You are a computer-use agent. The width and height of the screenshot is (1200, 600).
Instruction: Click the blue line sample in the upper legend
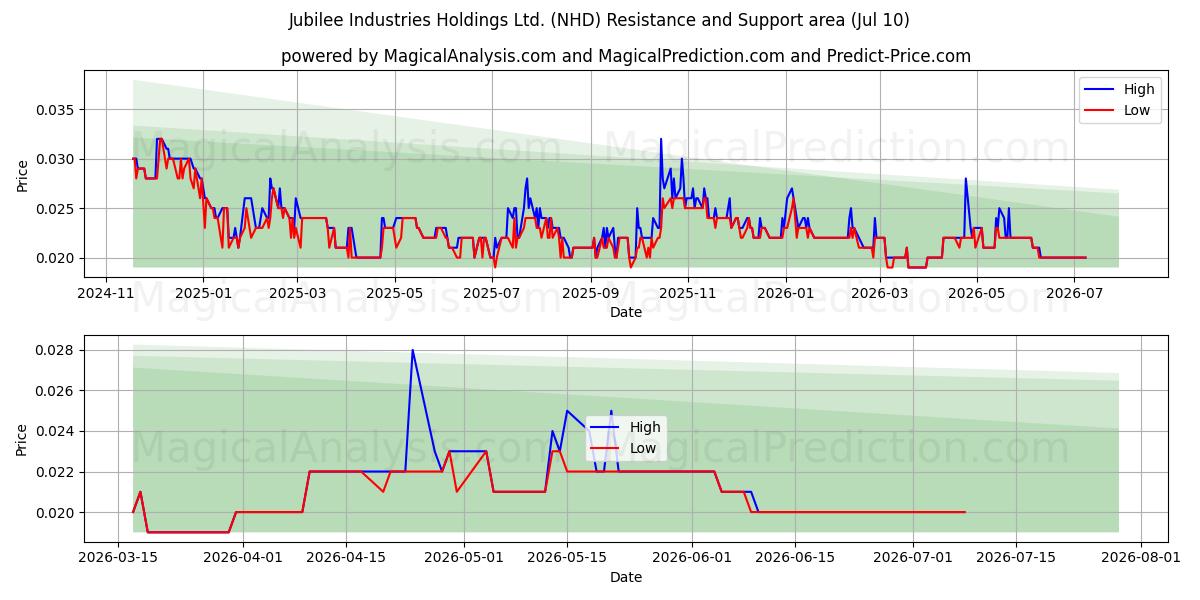click(1101, 90)
